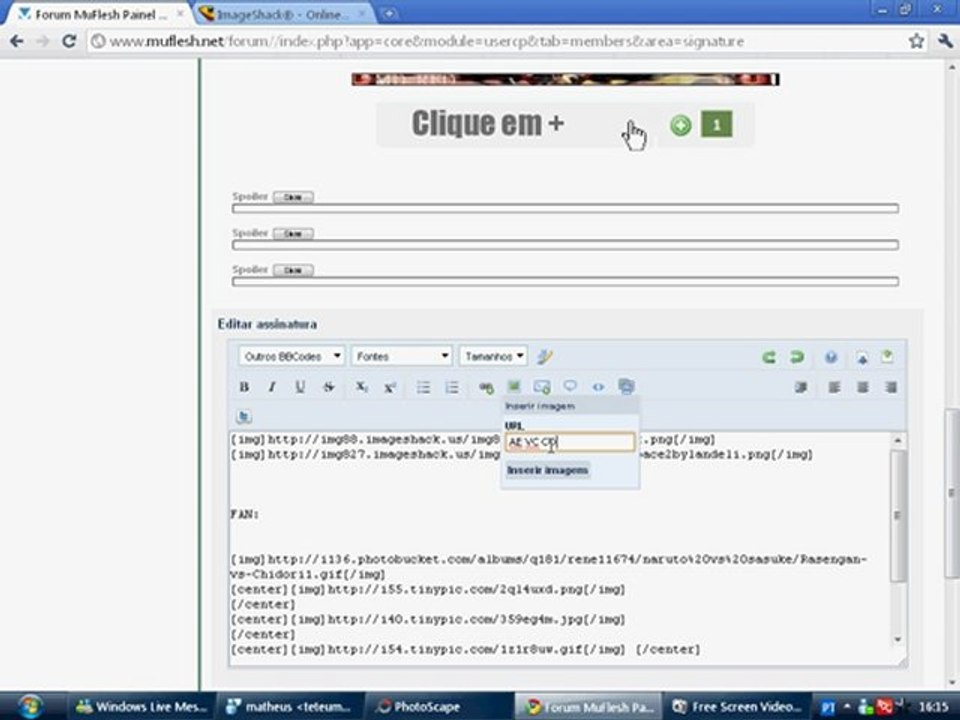Click the green reputation count 1

(716, 125)
